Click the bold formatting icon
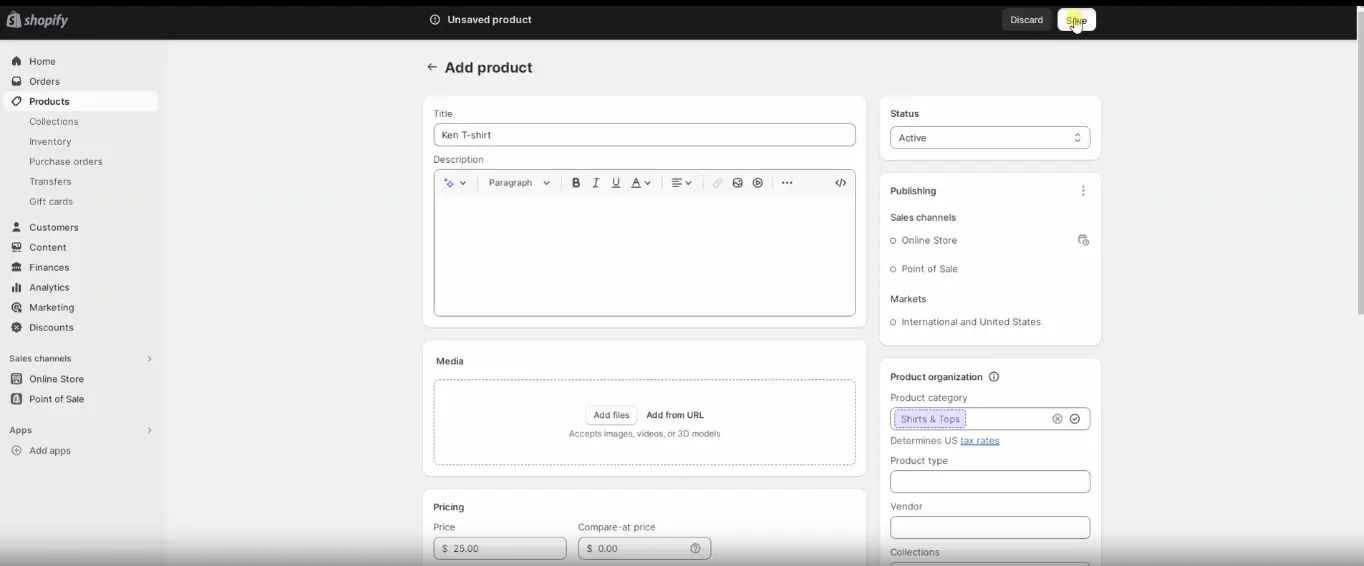Viewport: 1364px width, 566px height. [576, 183]
